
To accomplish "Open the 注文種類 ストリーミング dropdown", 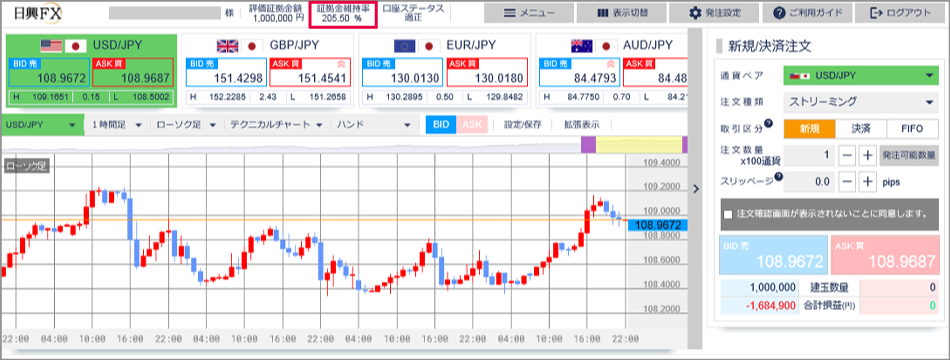I will [860, 102].
